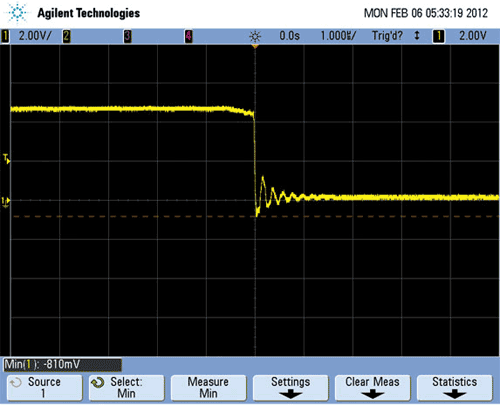Click the Min(1) -810mV measurement readout
500x405 pixels.
point(62,365)
